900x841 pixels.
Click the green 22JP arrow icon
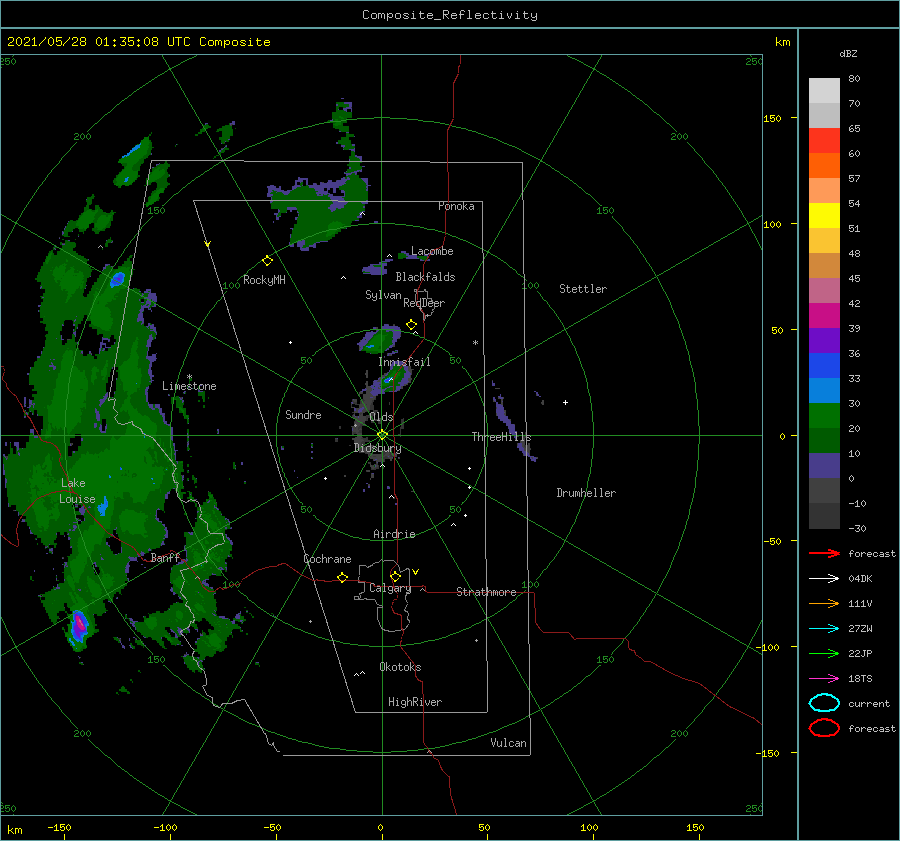(824, 653)
